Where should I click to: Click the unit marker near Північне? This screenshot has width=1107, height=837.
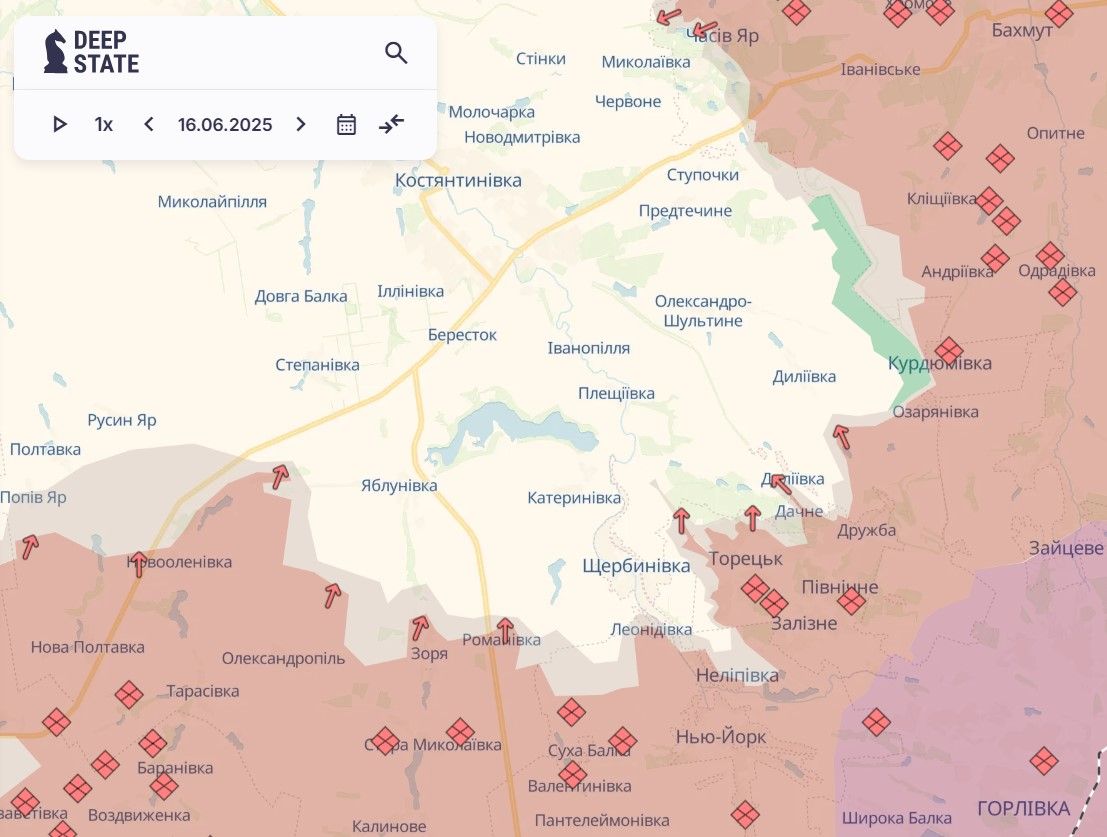tap(851, 601)
